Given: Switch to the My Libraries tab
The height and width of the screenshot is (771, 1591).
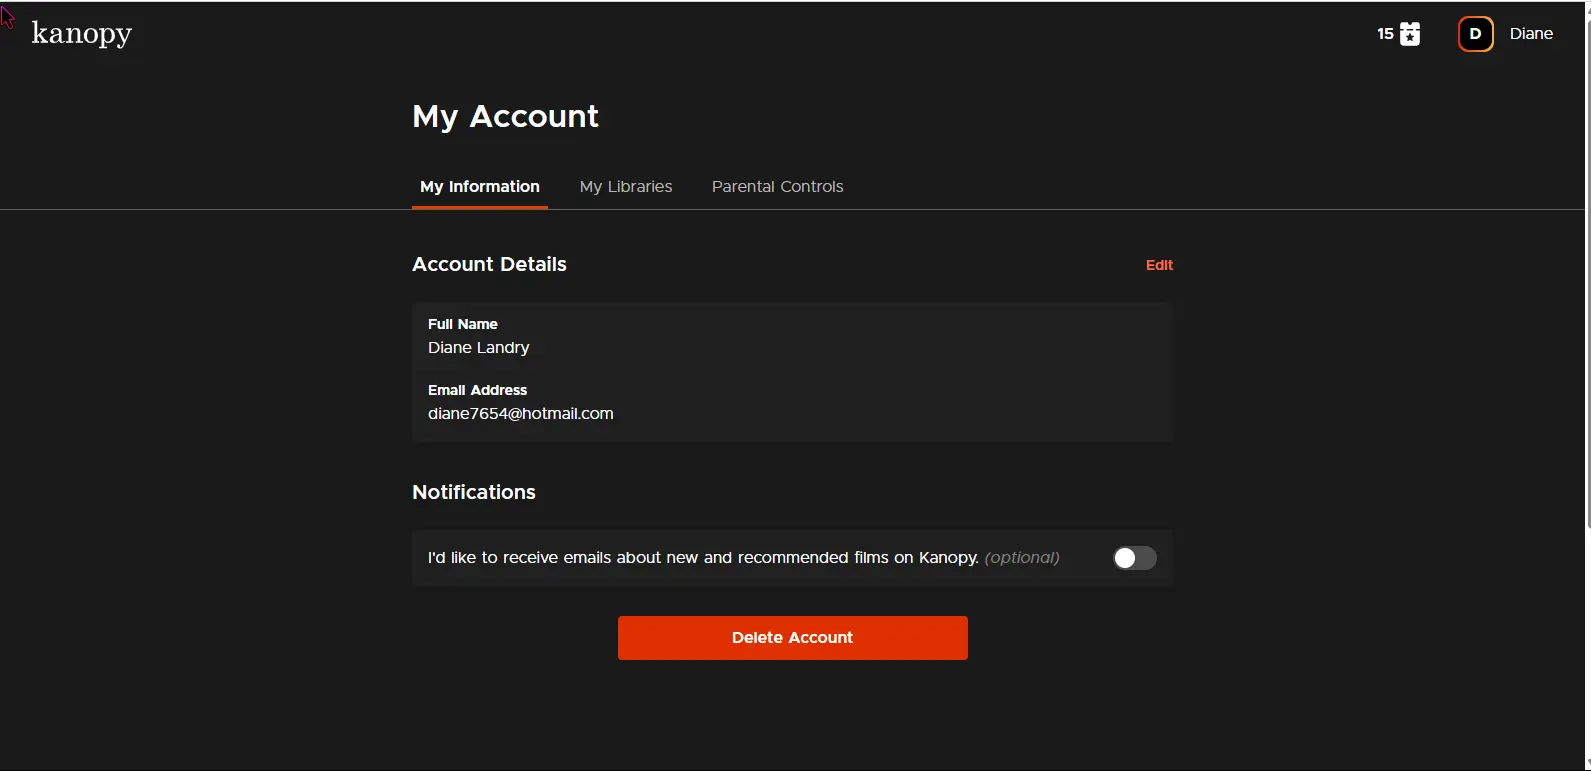Looking at the screenshot, I should click(626, 187).
